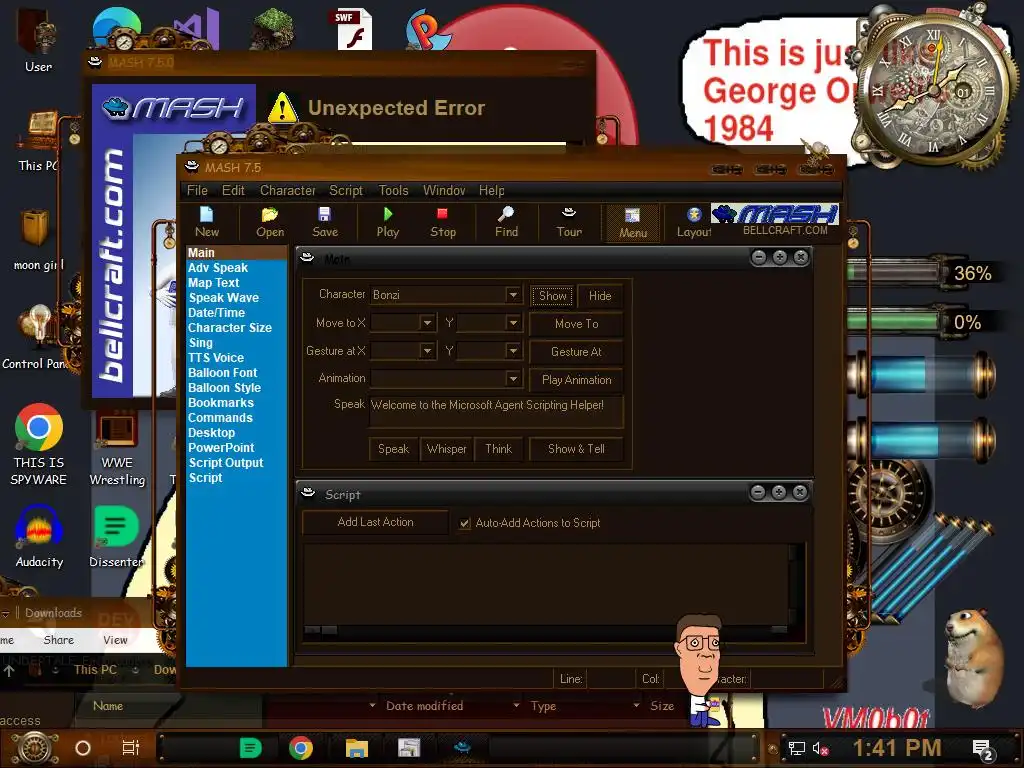Stop script playback with the red Stop icon

click(443, 222)
